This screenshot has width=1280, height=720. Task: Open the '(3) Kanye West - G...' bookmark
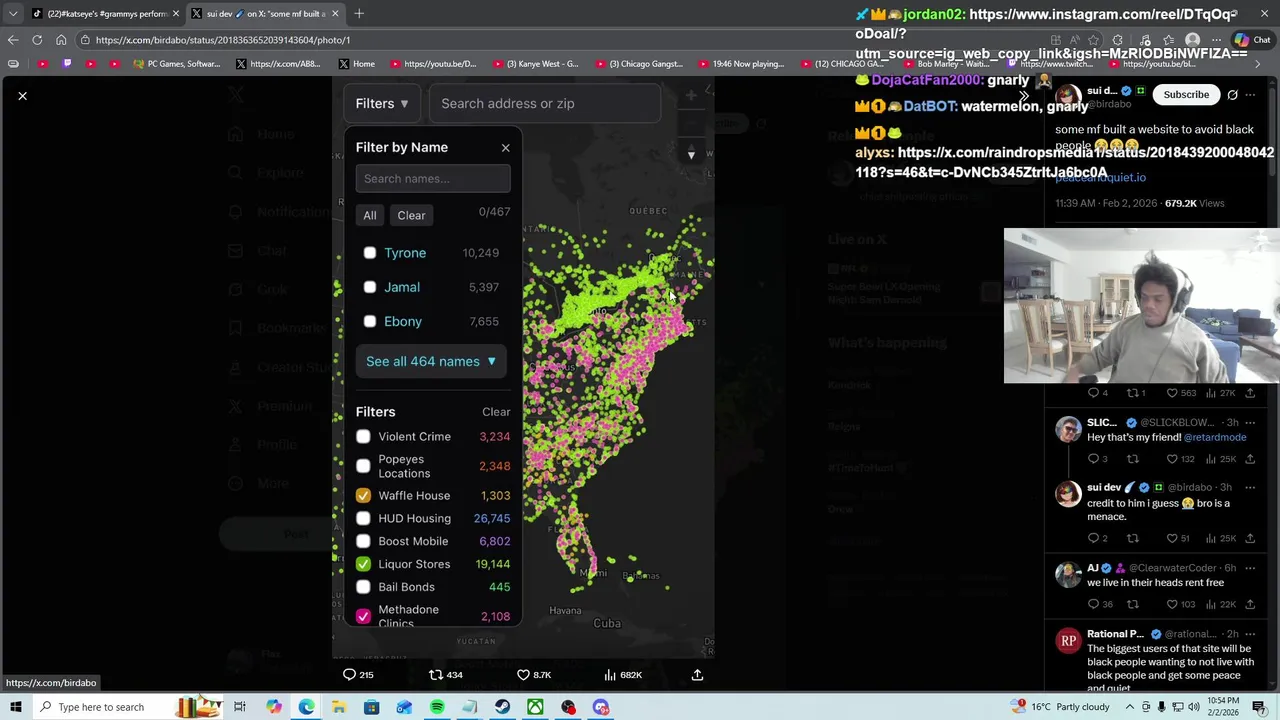point(535,64)
